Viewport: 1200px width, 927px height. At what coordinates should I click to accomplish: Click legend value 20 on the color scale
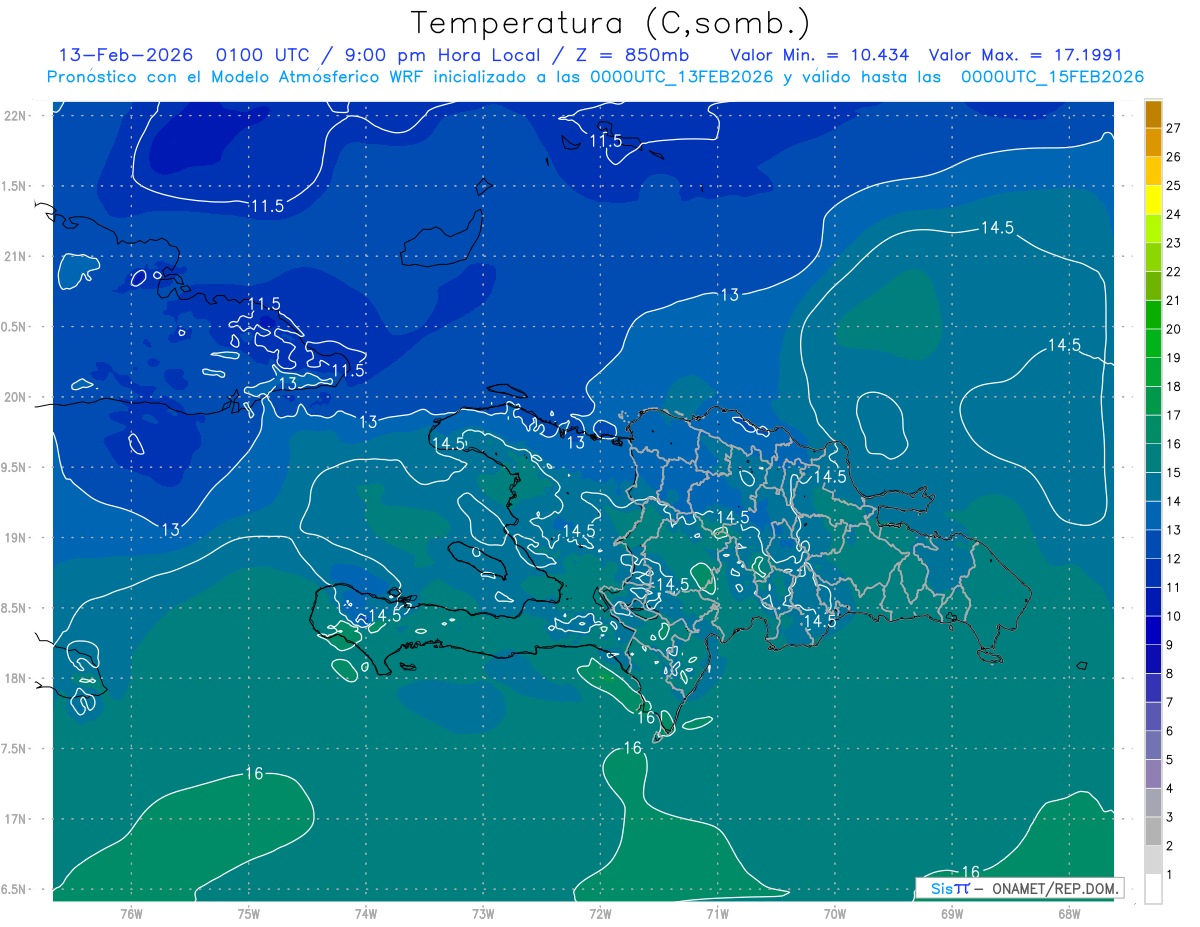click(1173, 329)
